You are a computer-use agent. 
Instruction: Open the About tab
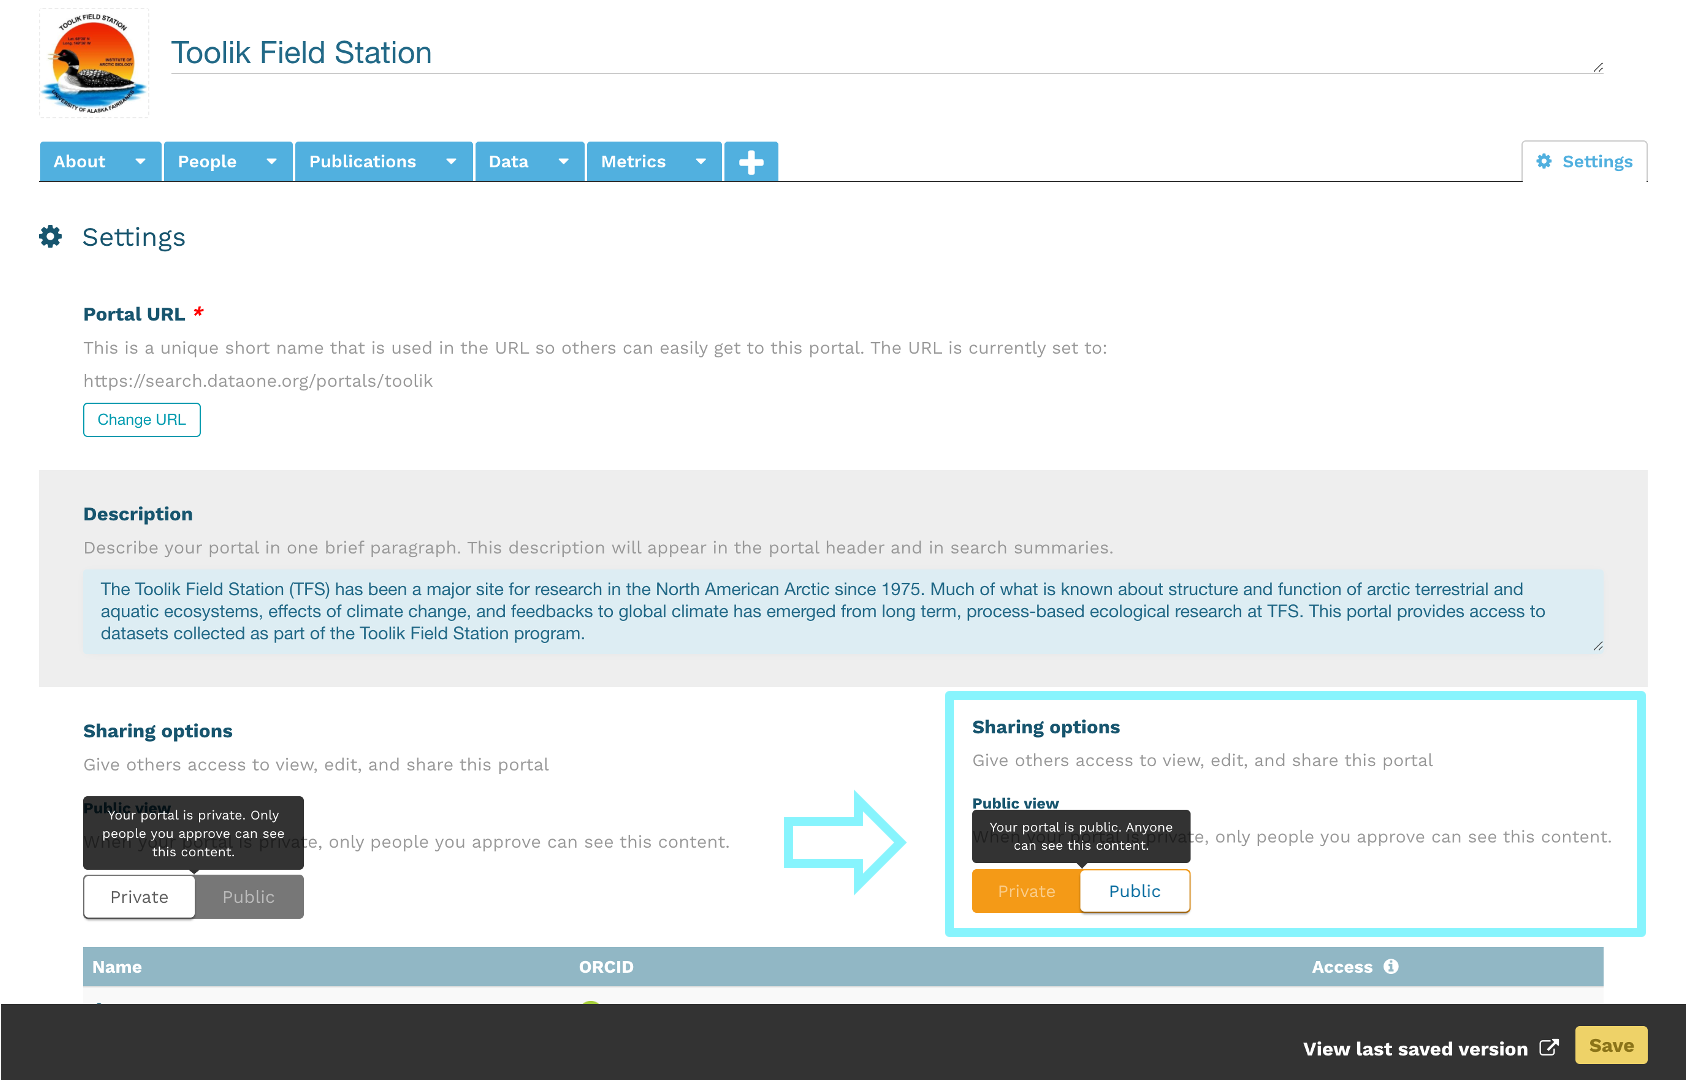pyautogui.click(x=80, y=161)
